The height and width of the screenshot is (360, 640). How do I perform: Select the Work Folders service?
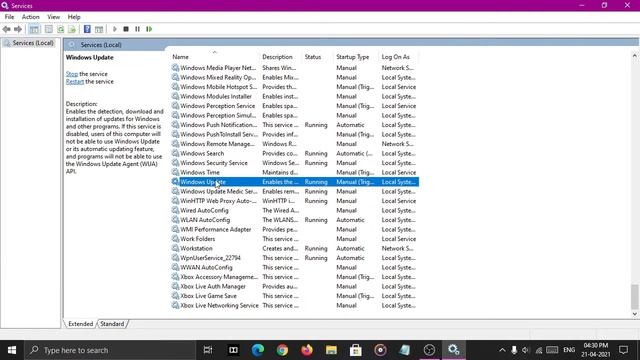point(295,239)
